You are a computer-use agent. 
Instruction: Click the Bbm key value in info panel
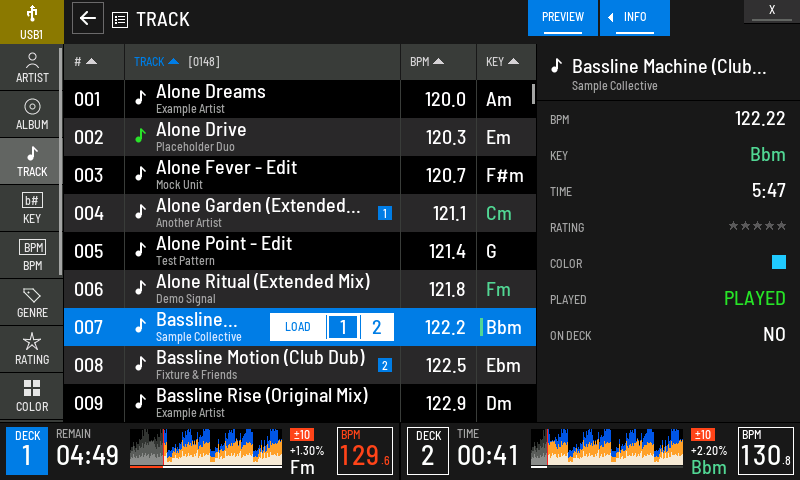point(767,155)
